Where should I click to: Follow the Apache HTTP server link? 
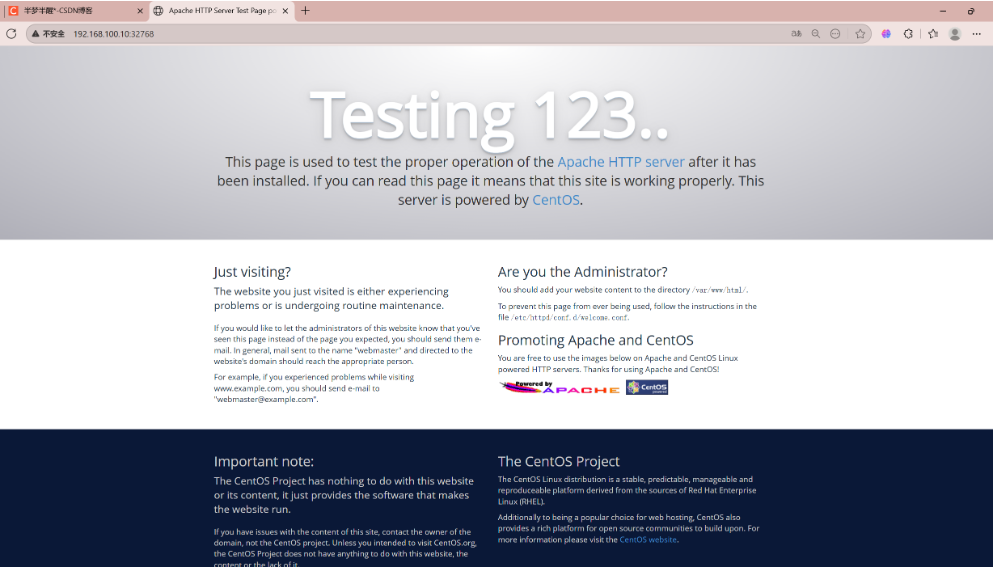(x=621, y=162)
